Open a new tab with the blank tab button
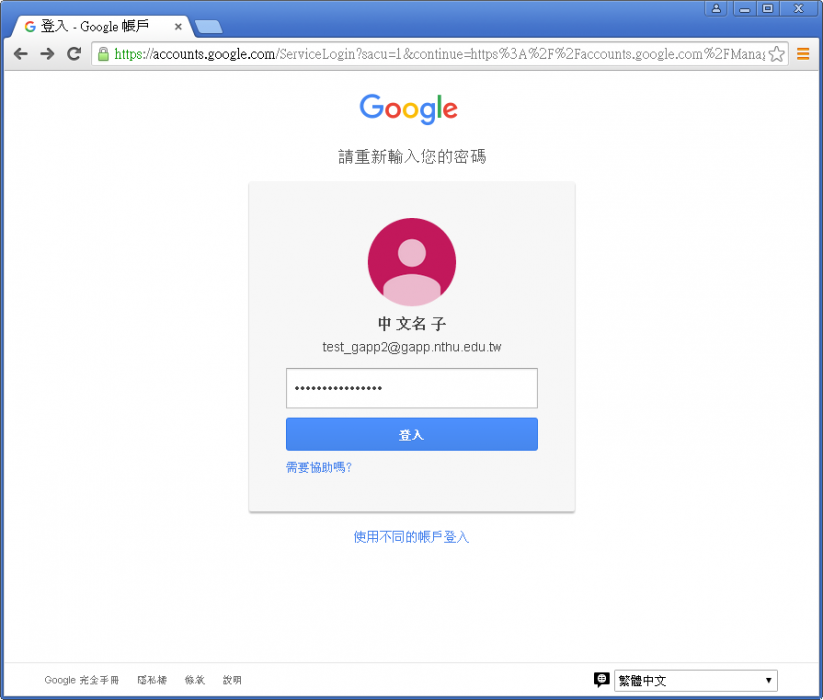Viewport: 823px width, 700px height. click(208, 27)
